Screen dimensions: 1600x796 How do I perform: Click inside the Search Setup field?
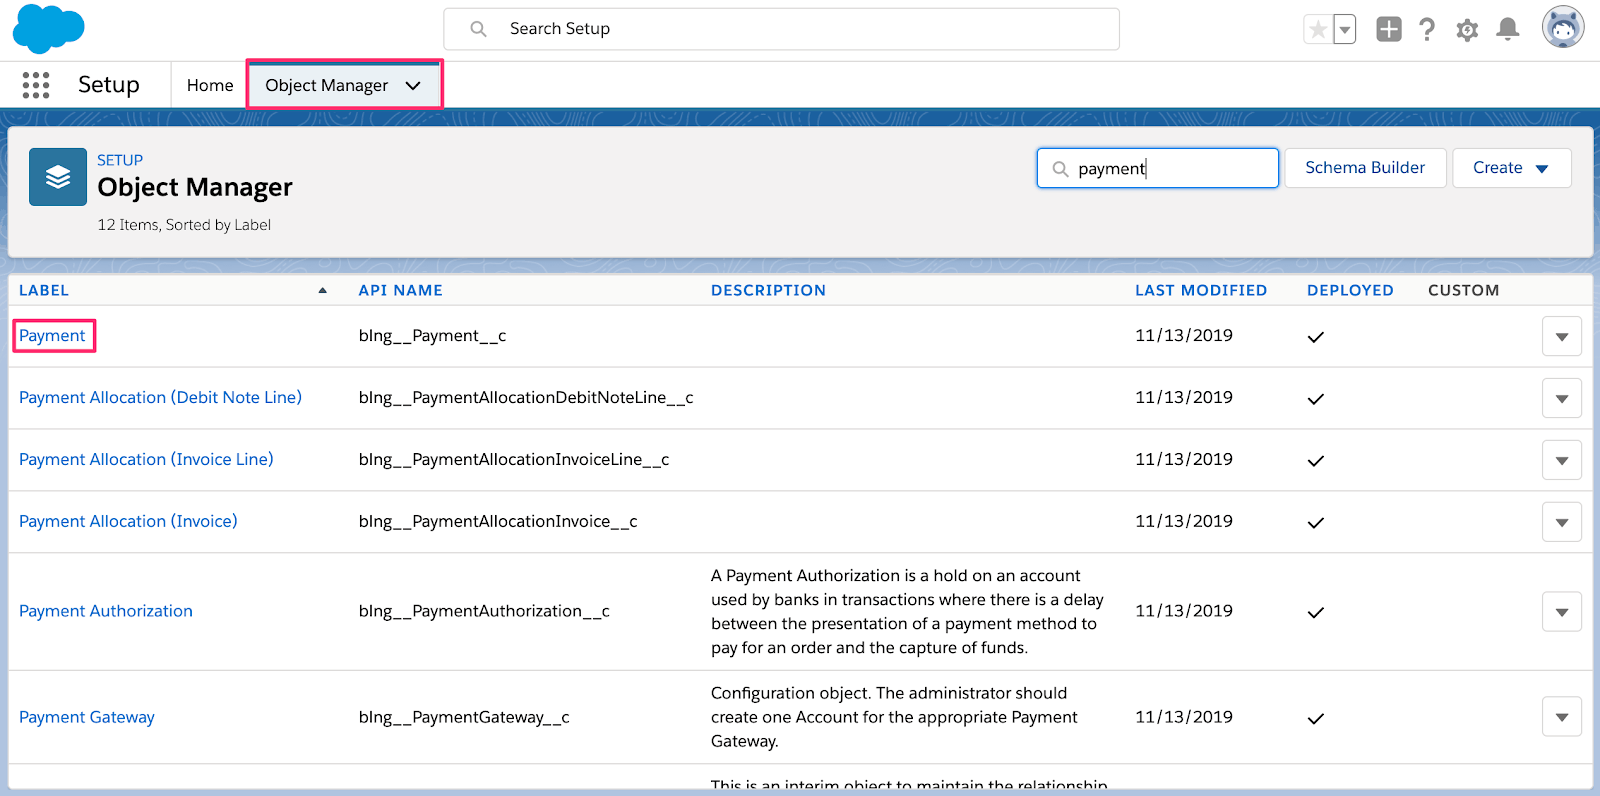[x=781, y=29]
